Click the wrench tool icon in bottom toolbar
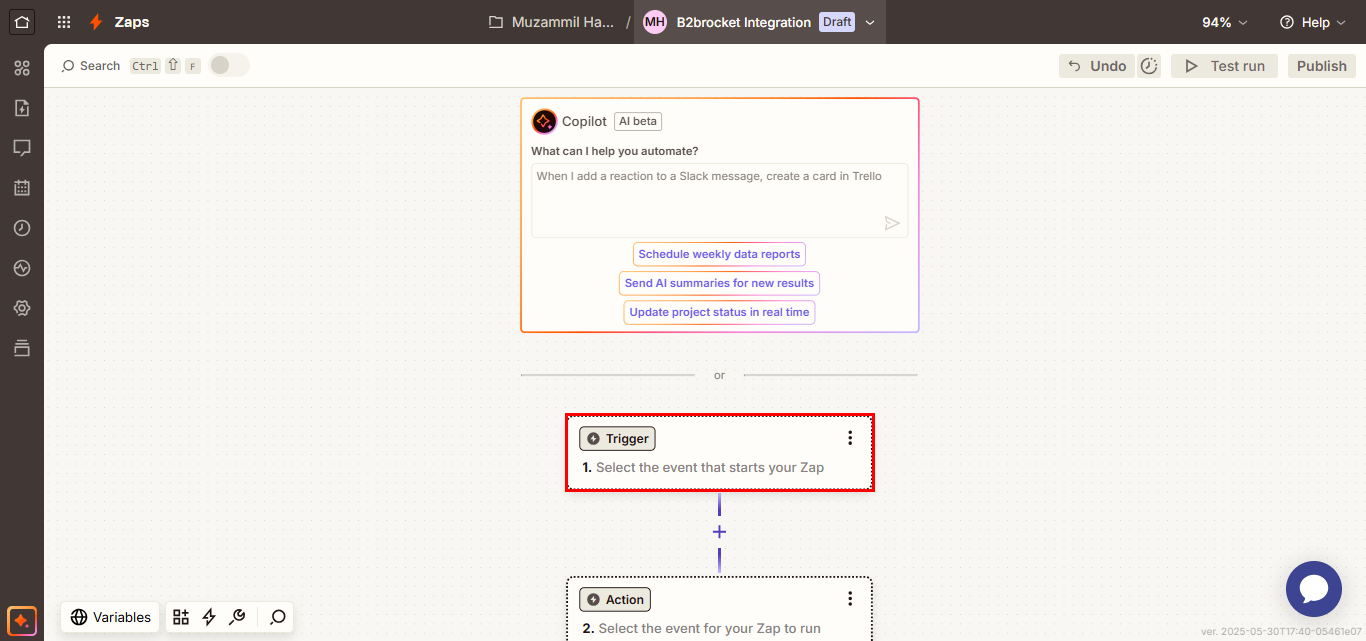The image size is (1366, 641). 237,617
